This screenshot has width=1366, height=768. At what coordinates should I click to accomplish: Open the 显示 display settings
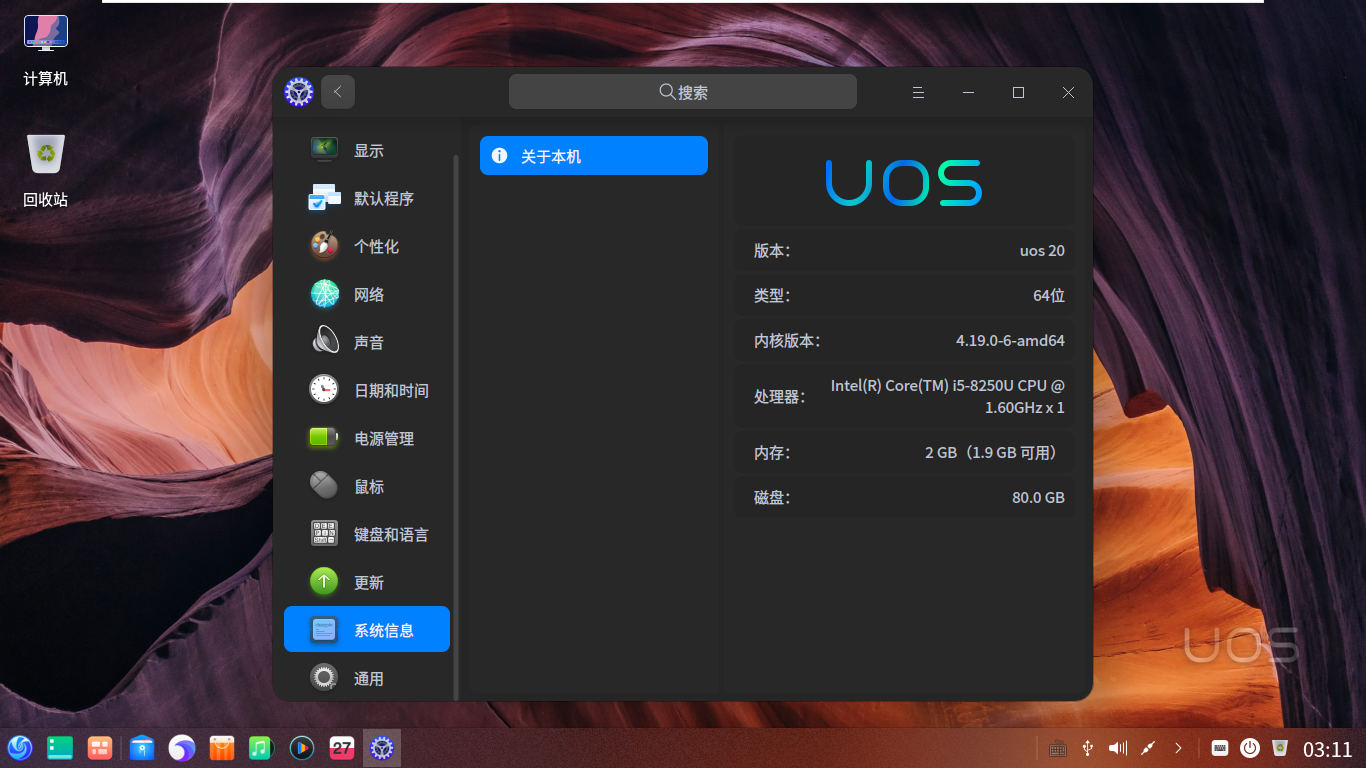point(365,150)
